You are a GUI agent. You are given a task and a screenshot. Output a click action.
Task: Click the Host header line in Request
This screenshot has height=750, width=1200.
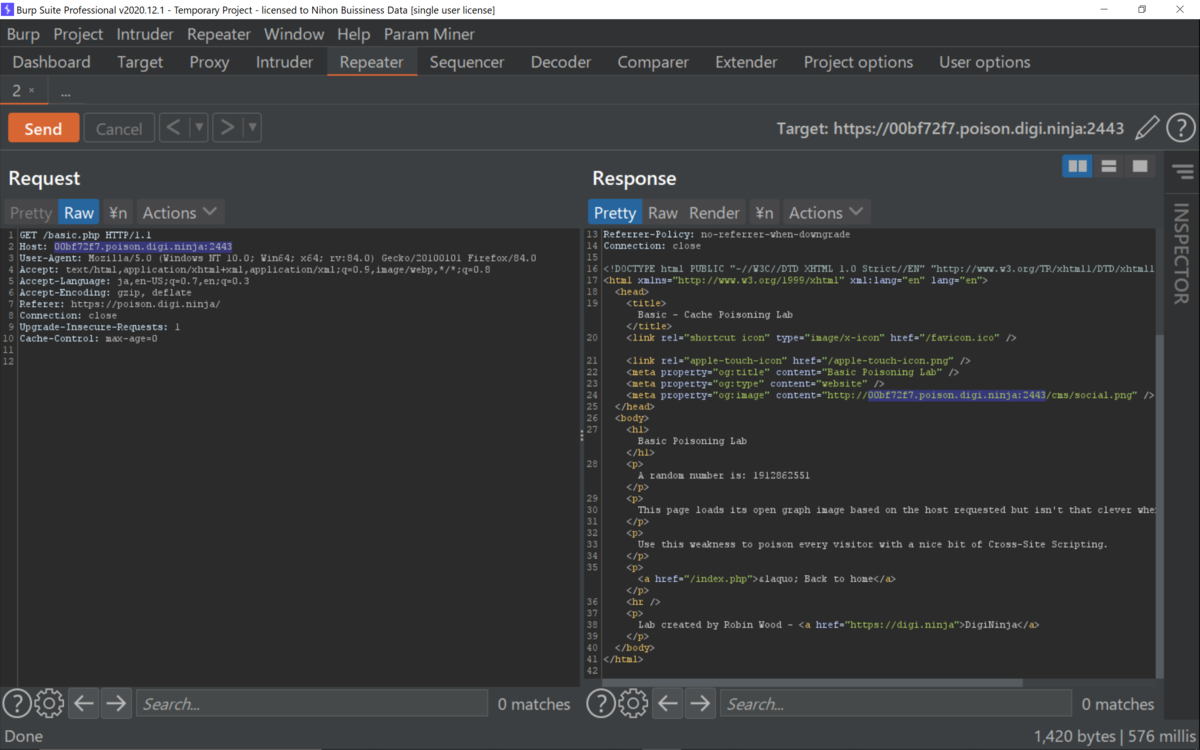pyautogui.click(x=126, y=247)
